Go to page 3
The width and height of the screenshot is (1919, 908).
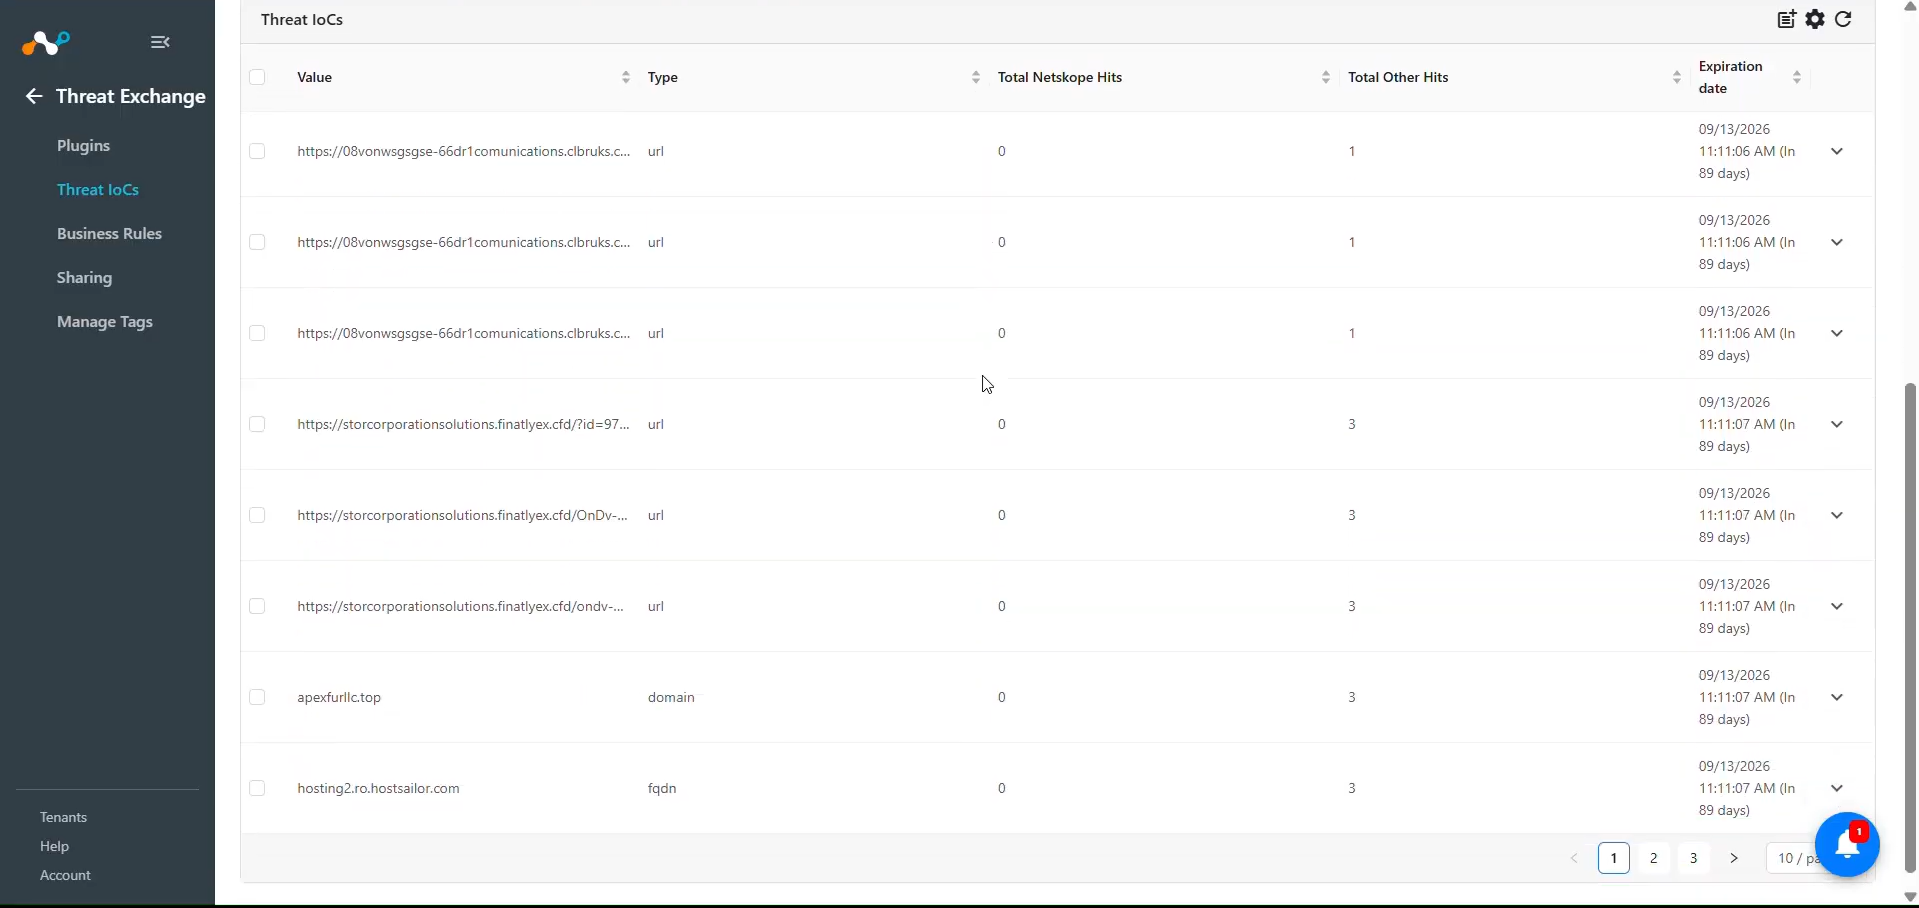tap(1694, 858)
